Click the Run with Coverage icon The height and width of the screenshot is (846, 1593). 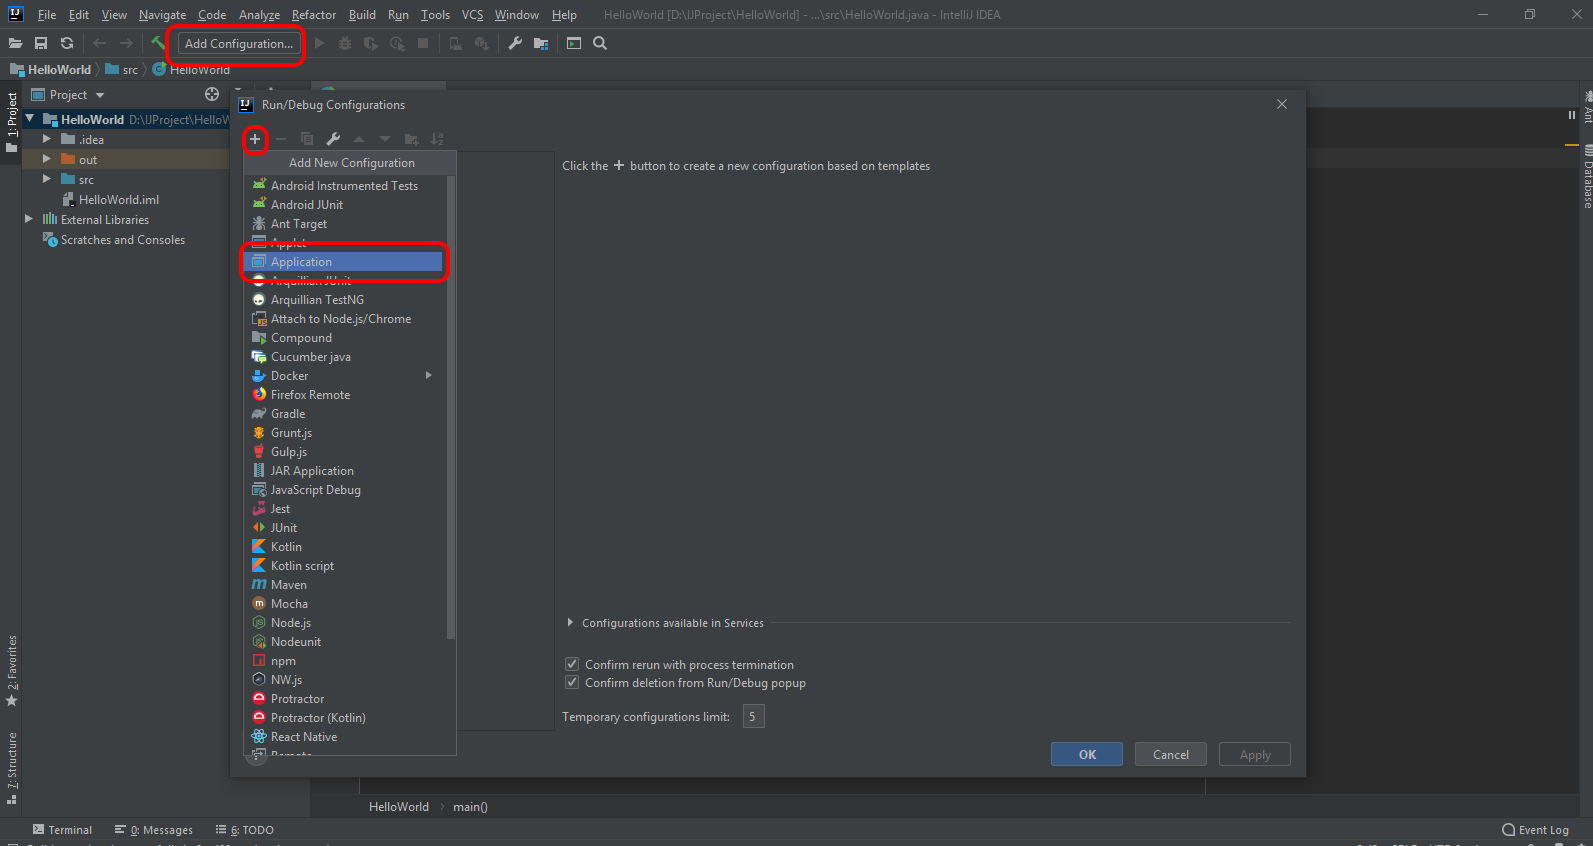pyautogui.click(x=371, y=43)
